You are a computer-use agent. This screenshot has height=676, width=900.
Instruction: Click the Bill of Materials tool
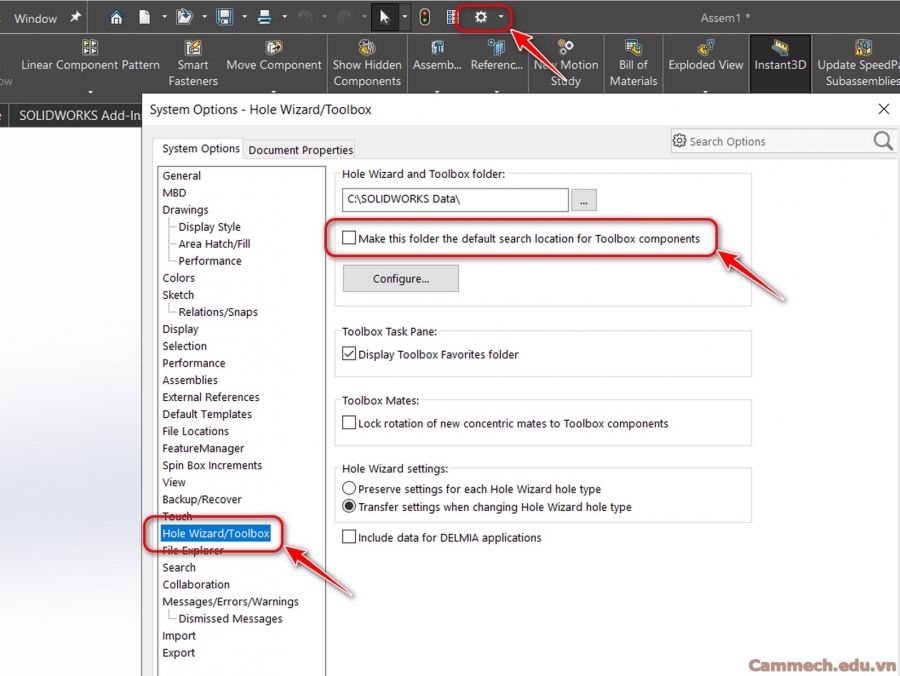633,63
